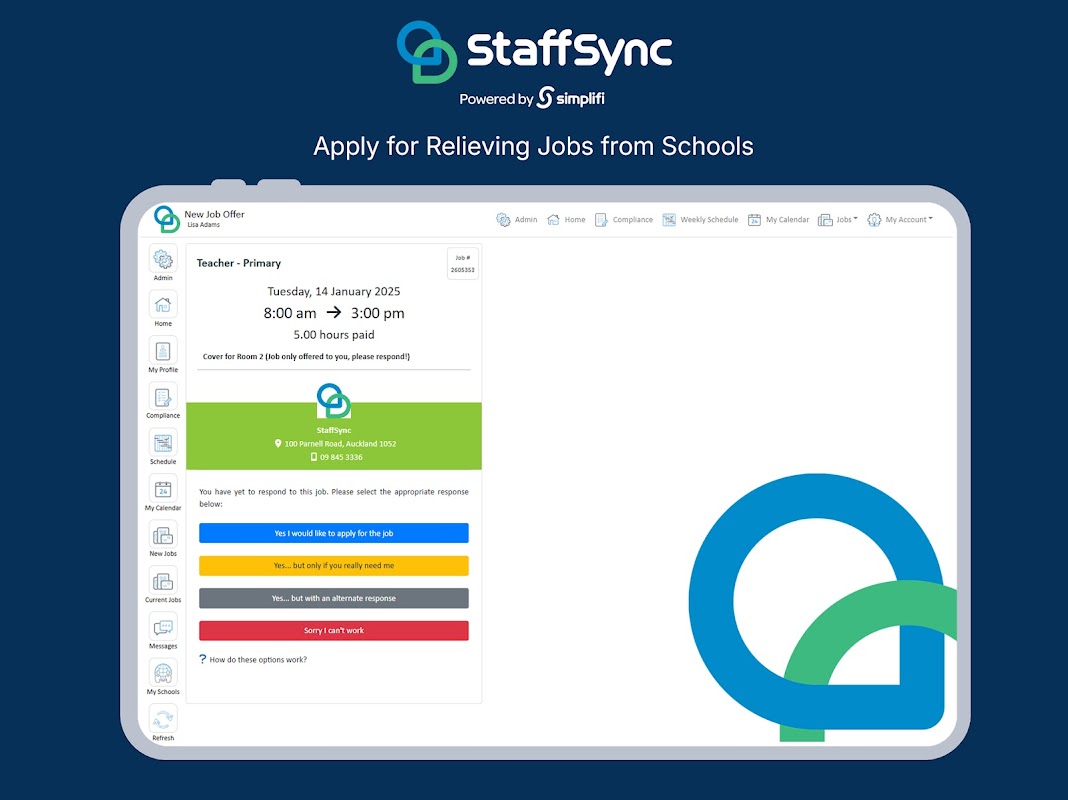Click the 3:00 pm end time
1068x800 pixels.
click(378, 313)
